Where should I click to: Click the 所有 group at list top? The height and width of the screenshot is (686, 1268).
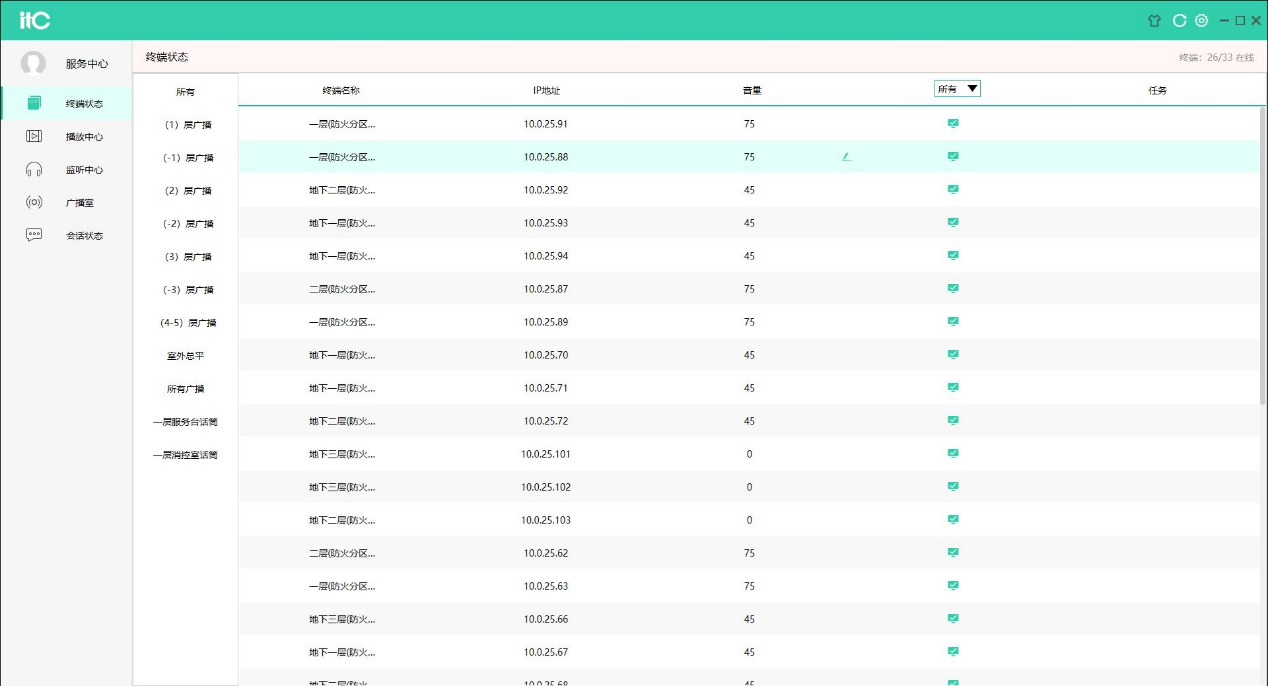pos(186,92)
